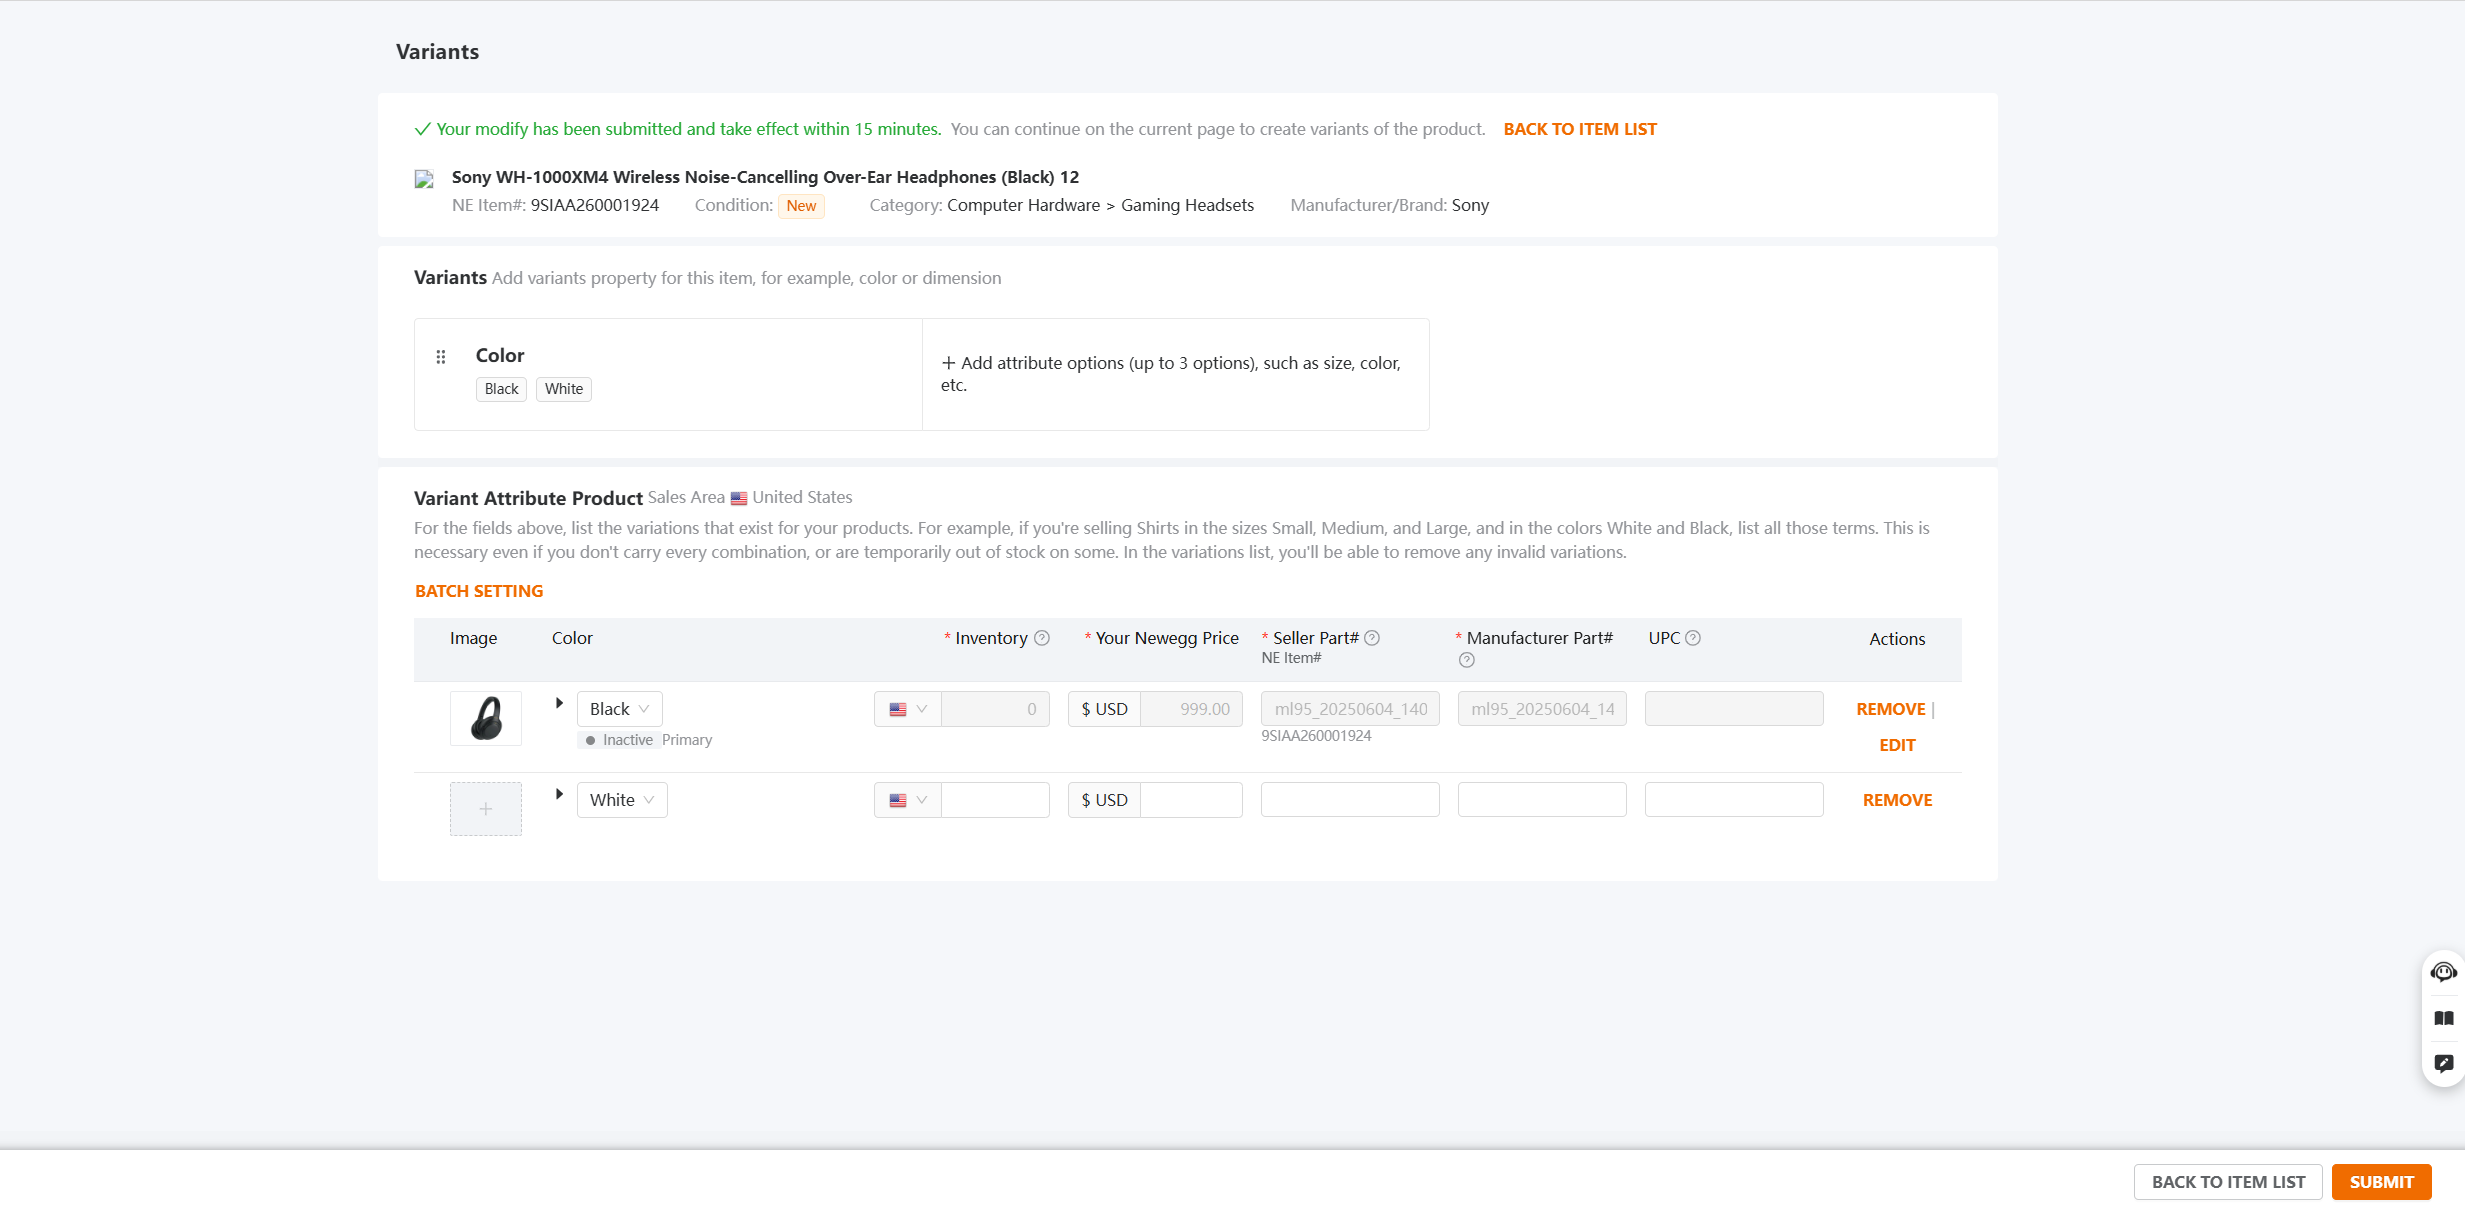Click White row UPC field
The height and width of the screenshot is (1212, 2465).
point(1734,800)
